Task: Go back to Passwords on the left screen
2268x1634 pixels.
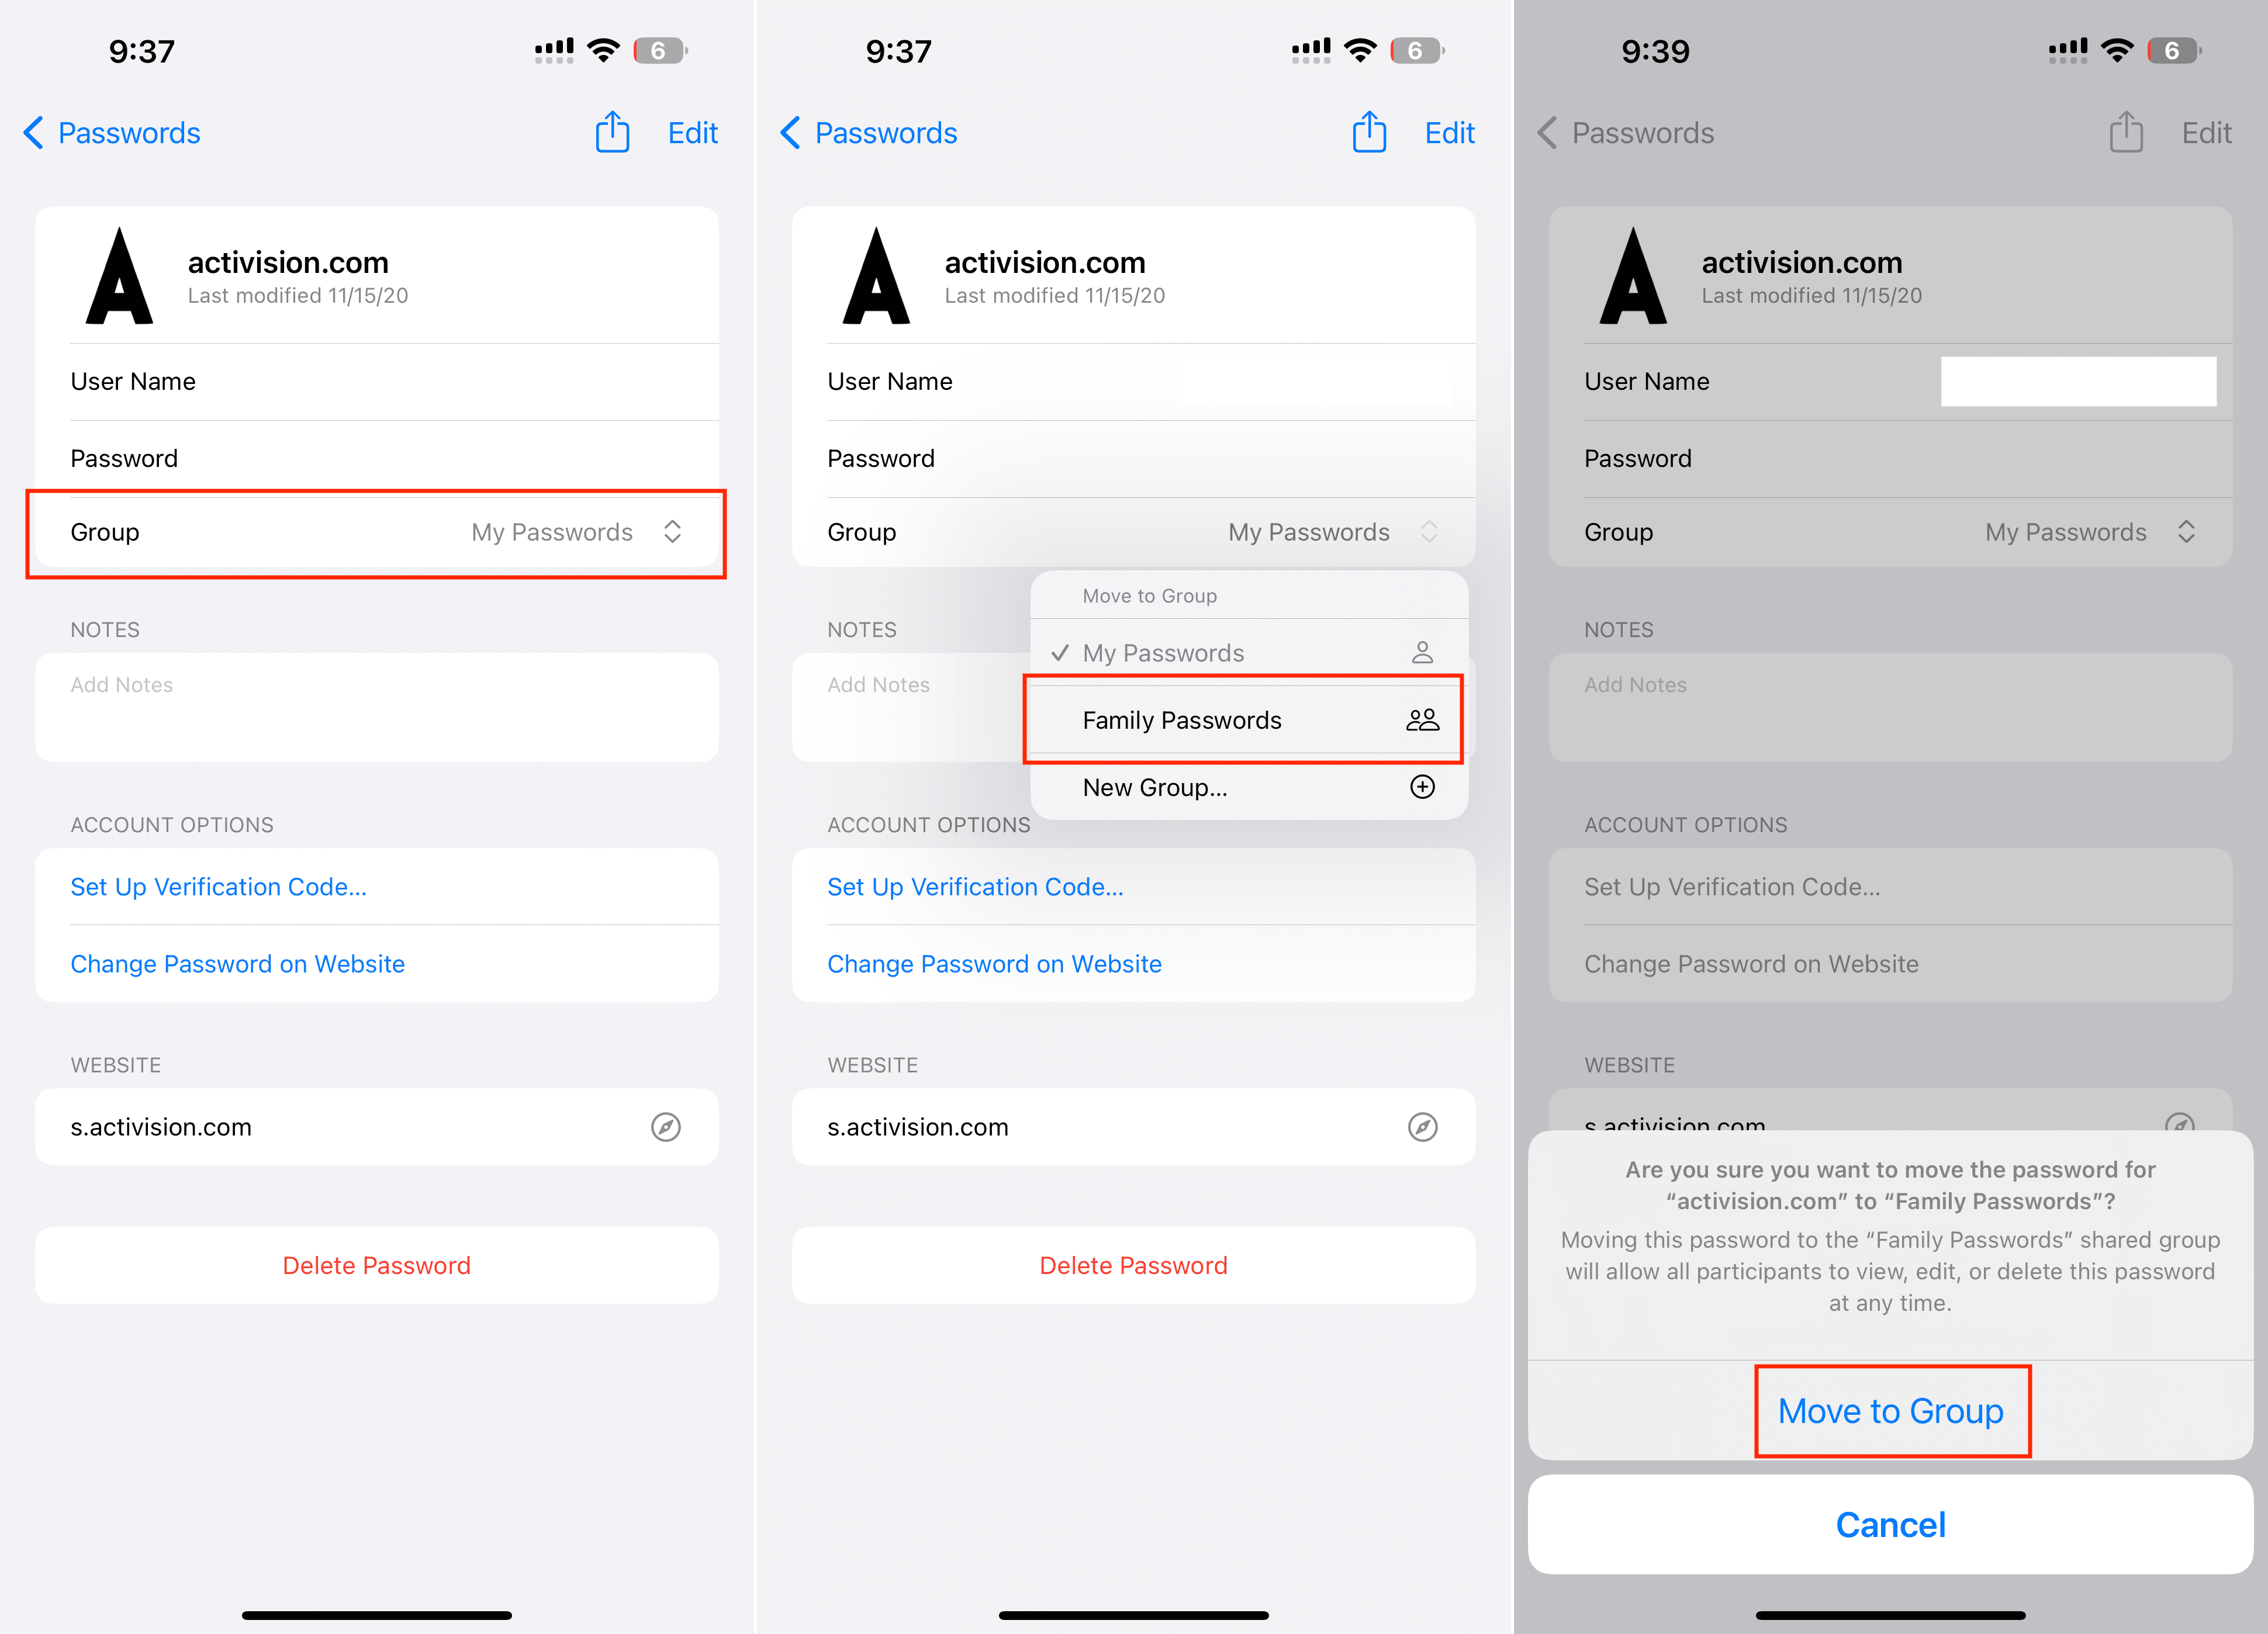Action: 112,133
